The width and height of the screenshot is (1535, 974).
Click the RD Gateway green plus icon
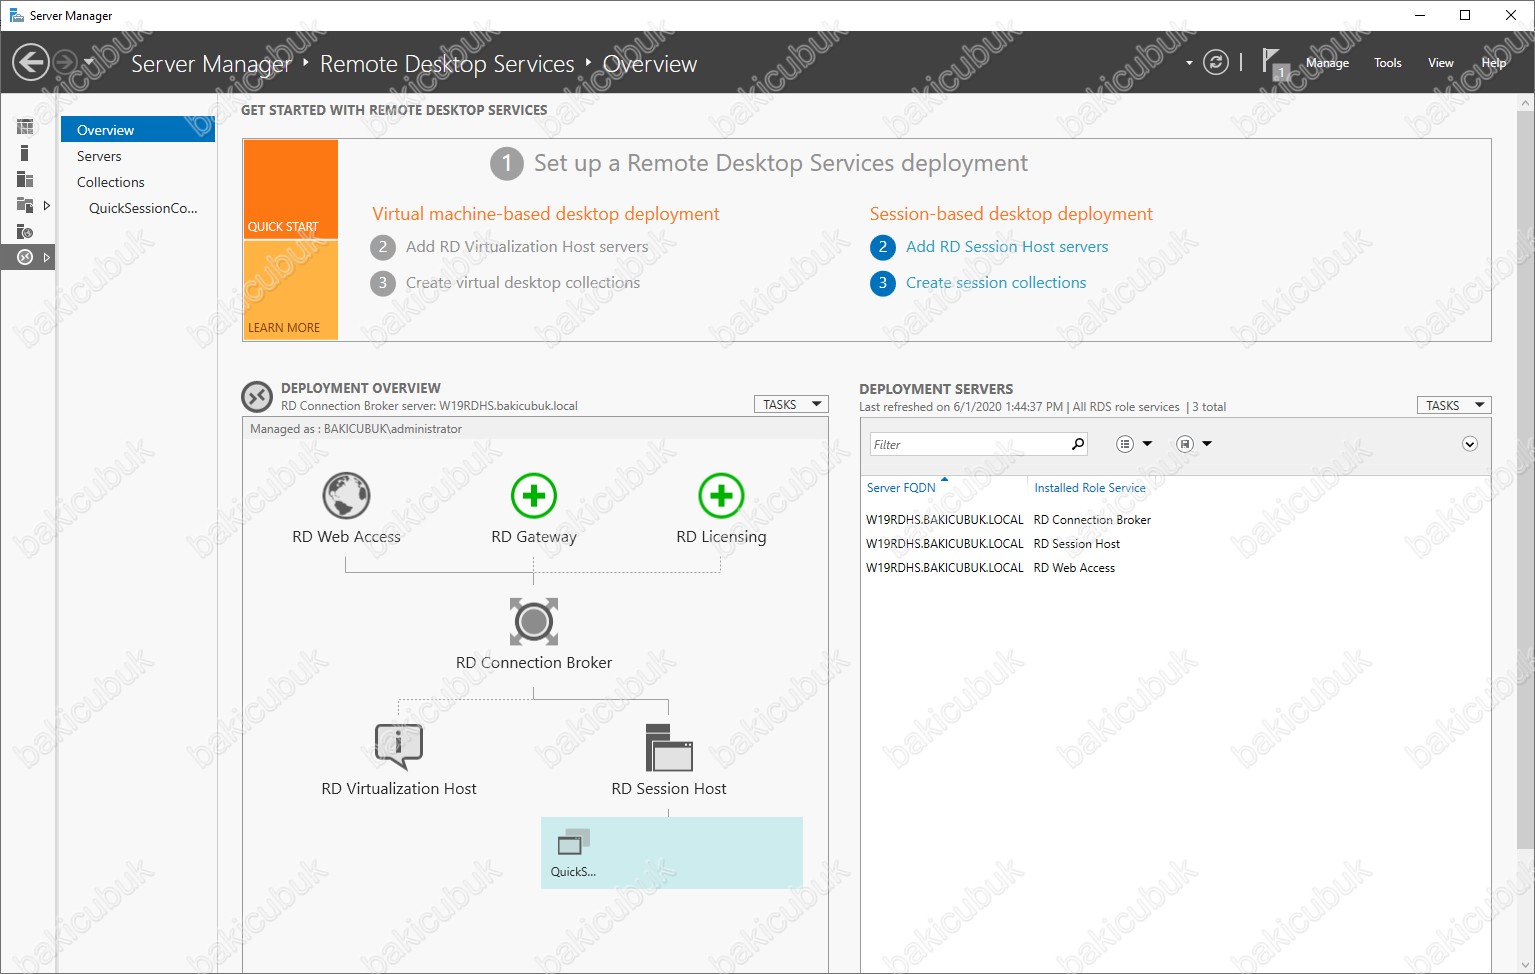[534, 496]
